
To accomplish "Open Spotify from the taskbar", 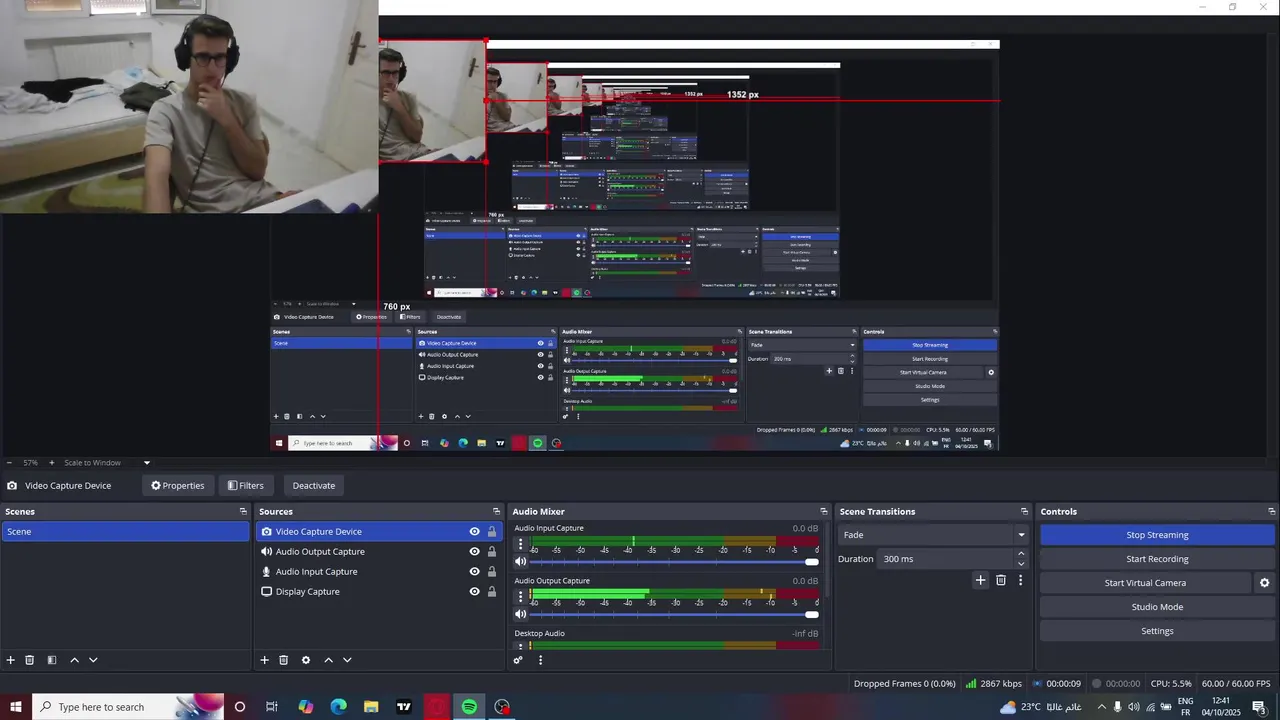I will pos(469,707).
